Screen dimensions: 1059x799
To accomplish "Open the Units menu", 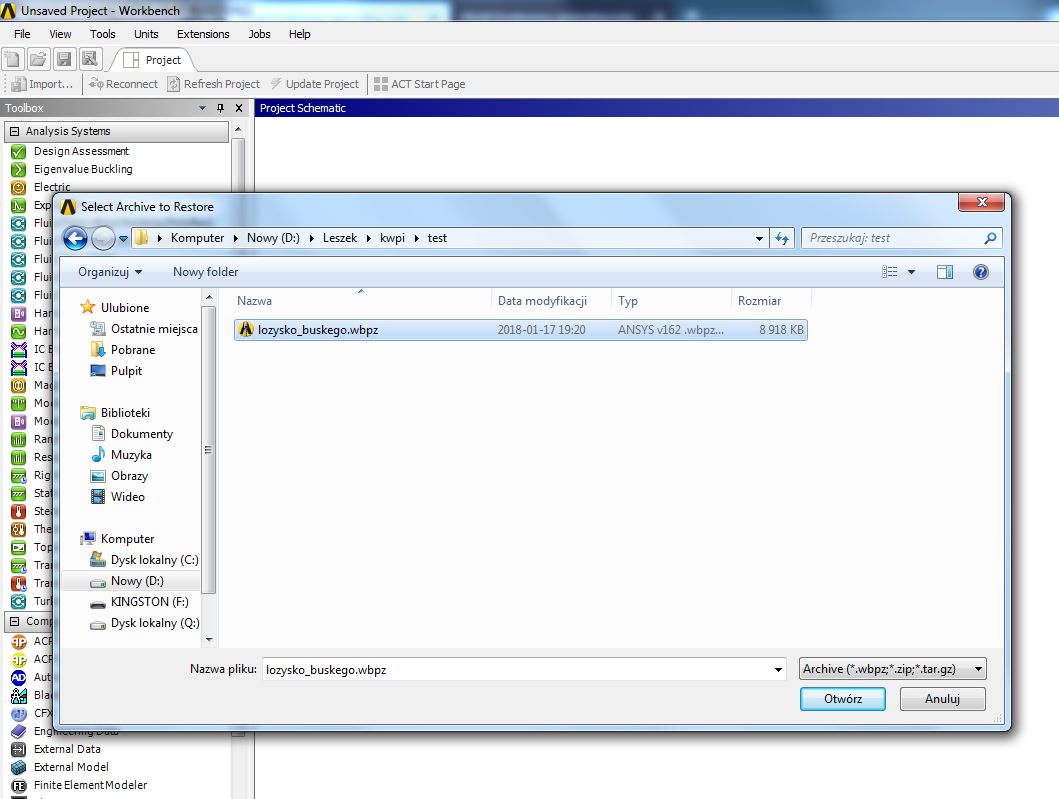I will point(146,34).
